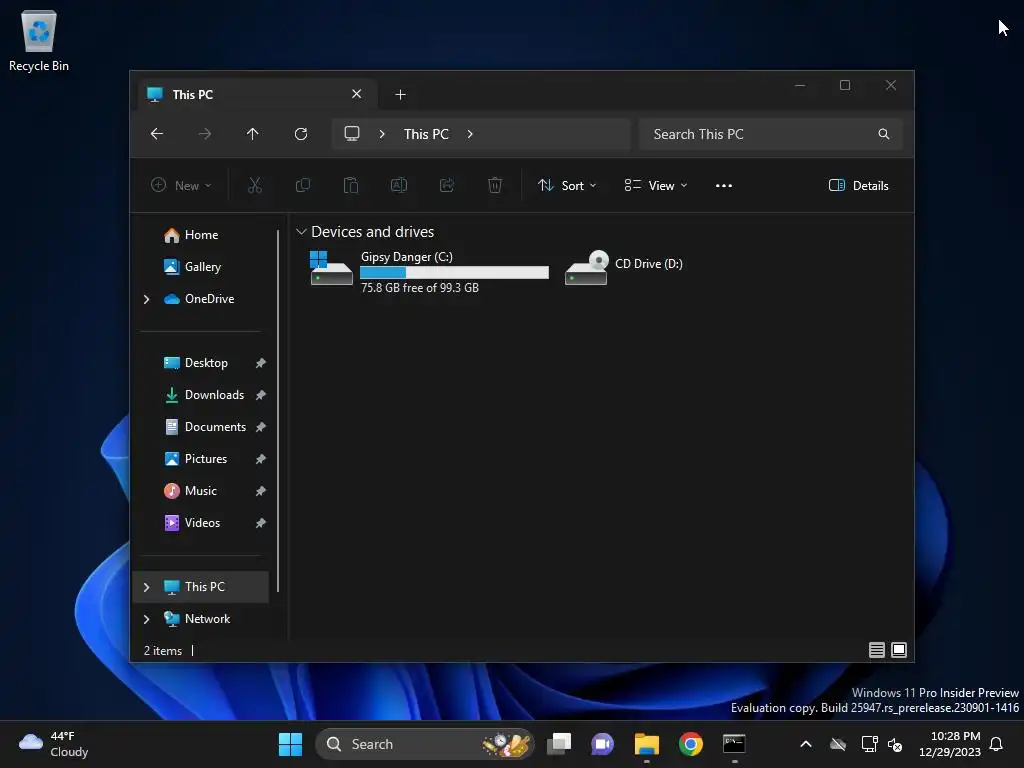This screenshot has width=1024, height=768.
Task: Expand the Network tree node
Action: 146,619
